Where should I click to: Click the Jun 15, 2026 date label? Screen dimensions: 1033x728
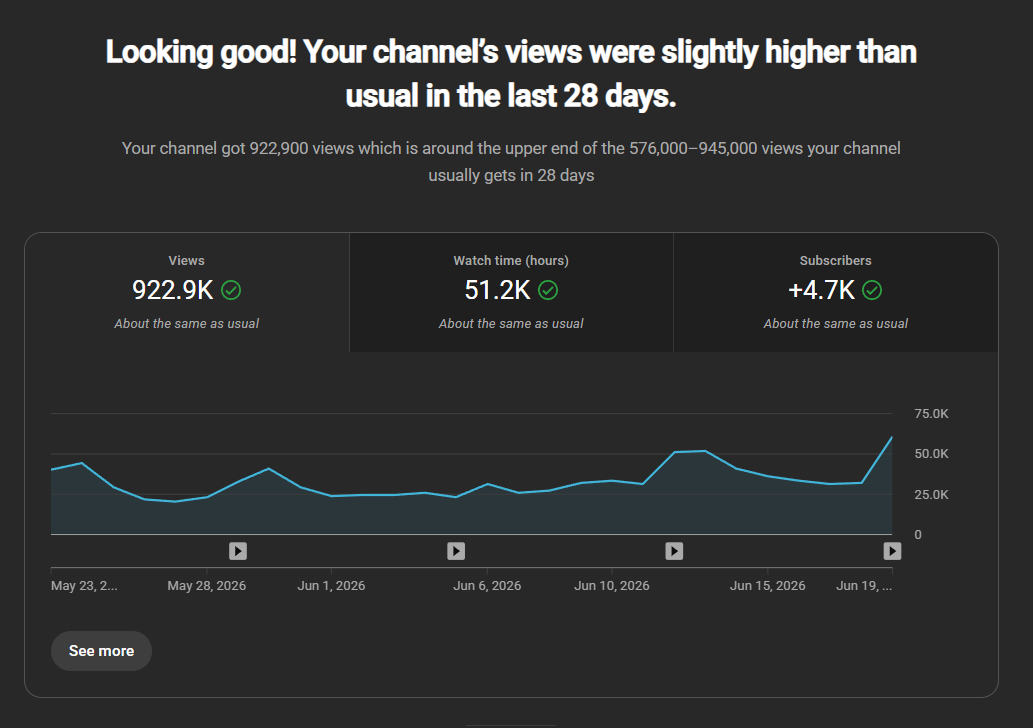[768, 586]
